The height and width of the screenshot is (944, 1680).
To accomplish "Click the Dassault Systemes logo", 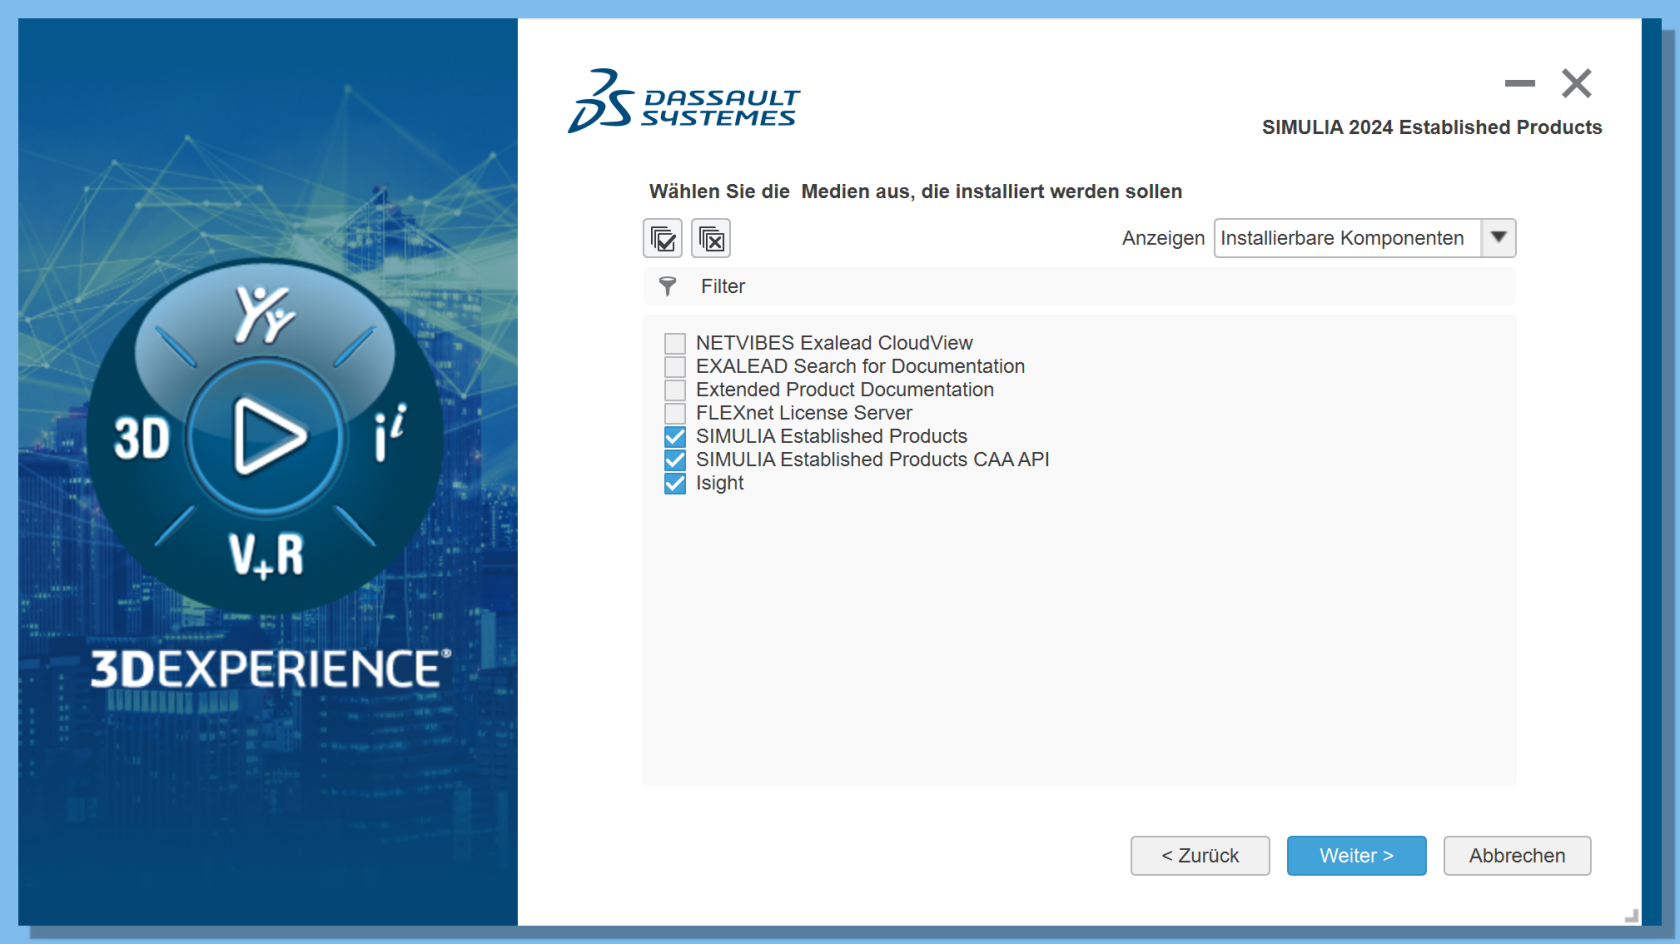I will (684, 101).
